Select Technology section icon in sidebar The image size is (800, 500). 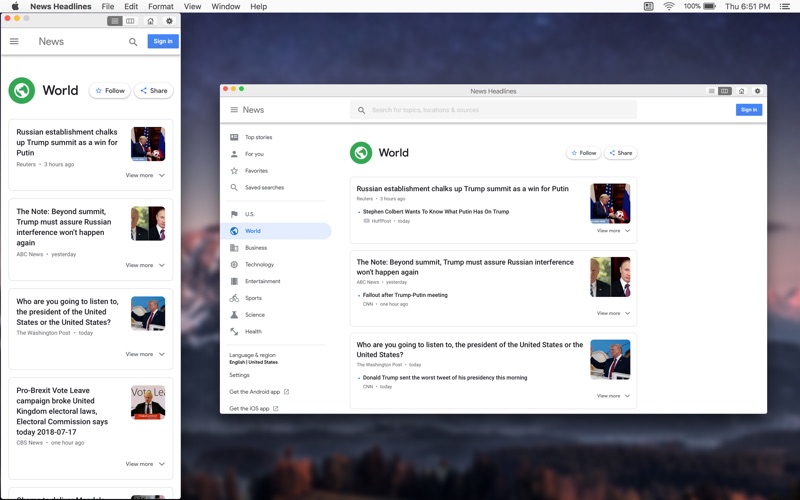234,264
